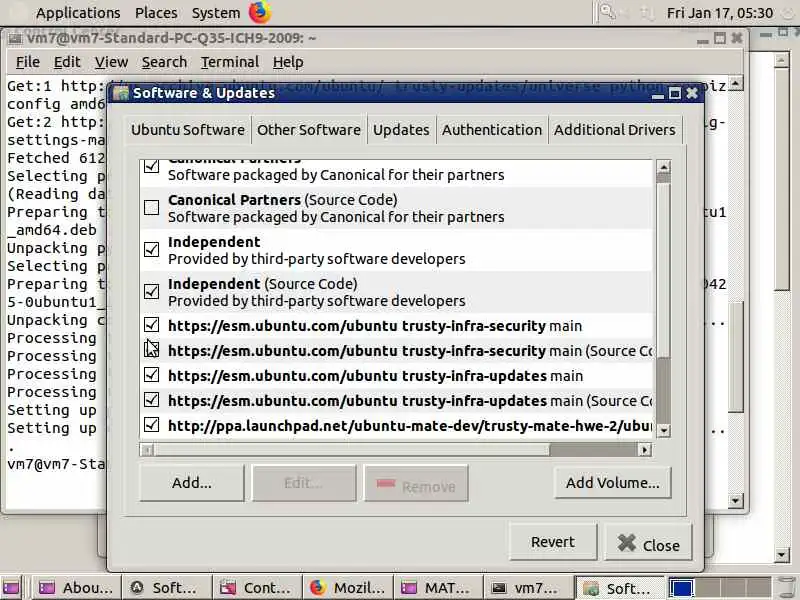Click the grayed Edit... button
This screenshot has width=800, height=600.
304,483
